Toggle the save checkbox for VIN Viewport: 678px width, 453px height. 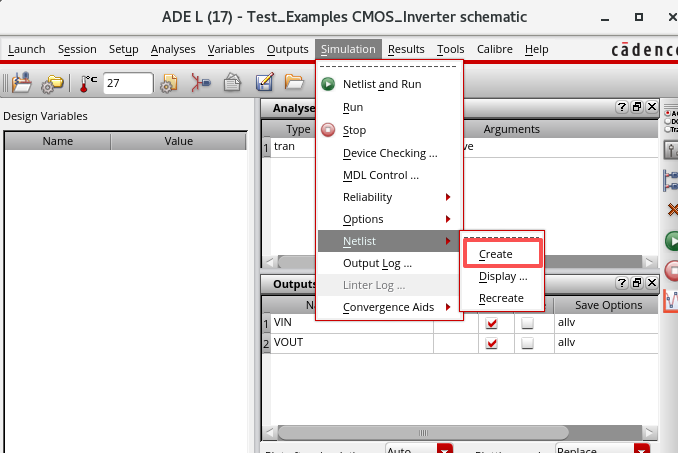point(527,323)
